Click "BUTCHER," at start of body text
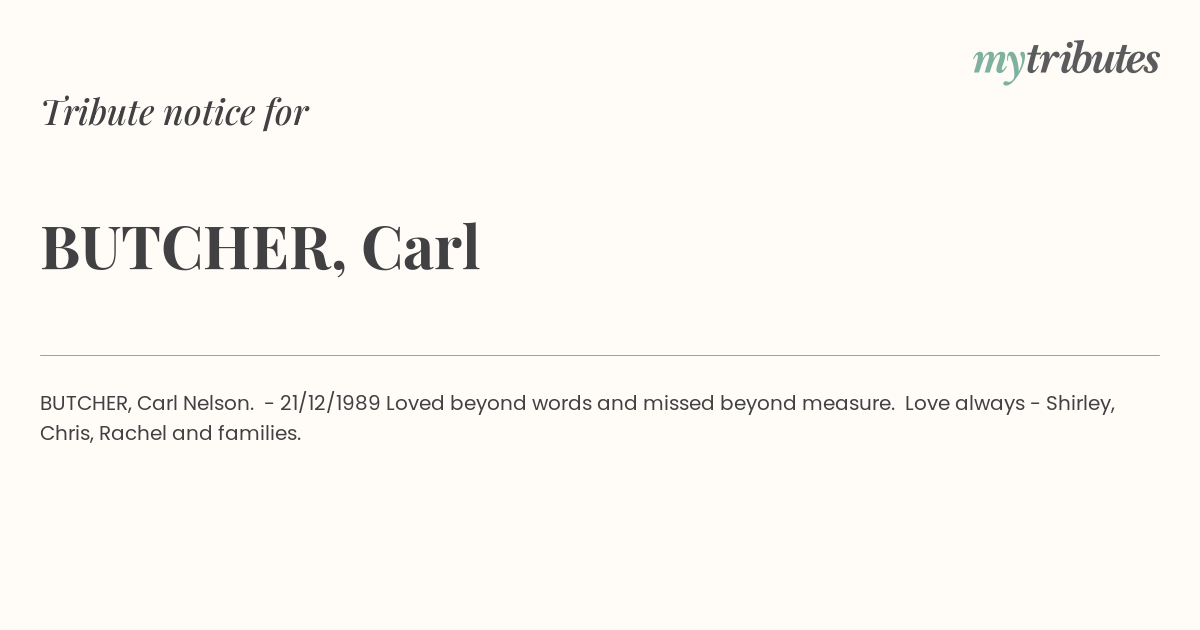This screenshot has width=1200, height=630. 86,404
